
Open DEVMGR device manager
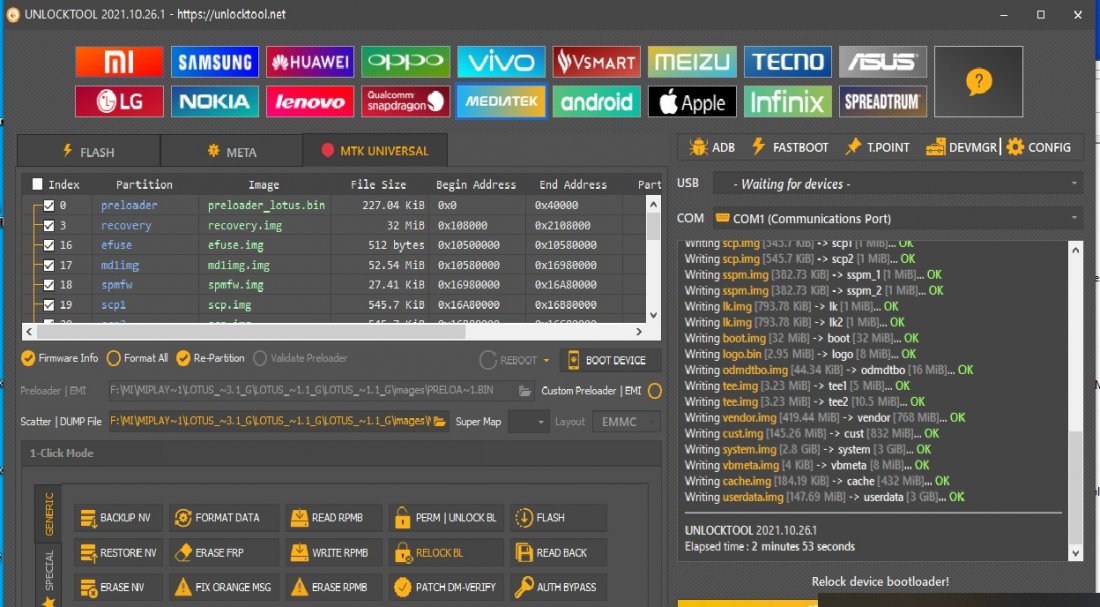[x=961, y=147]
